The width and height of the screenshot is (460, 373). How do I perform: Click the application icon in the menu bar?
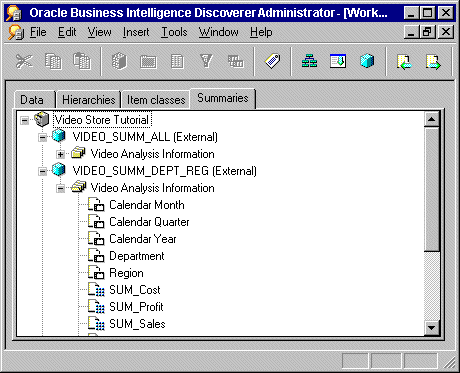pos(16,32)
